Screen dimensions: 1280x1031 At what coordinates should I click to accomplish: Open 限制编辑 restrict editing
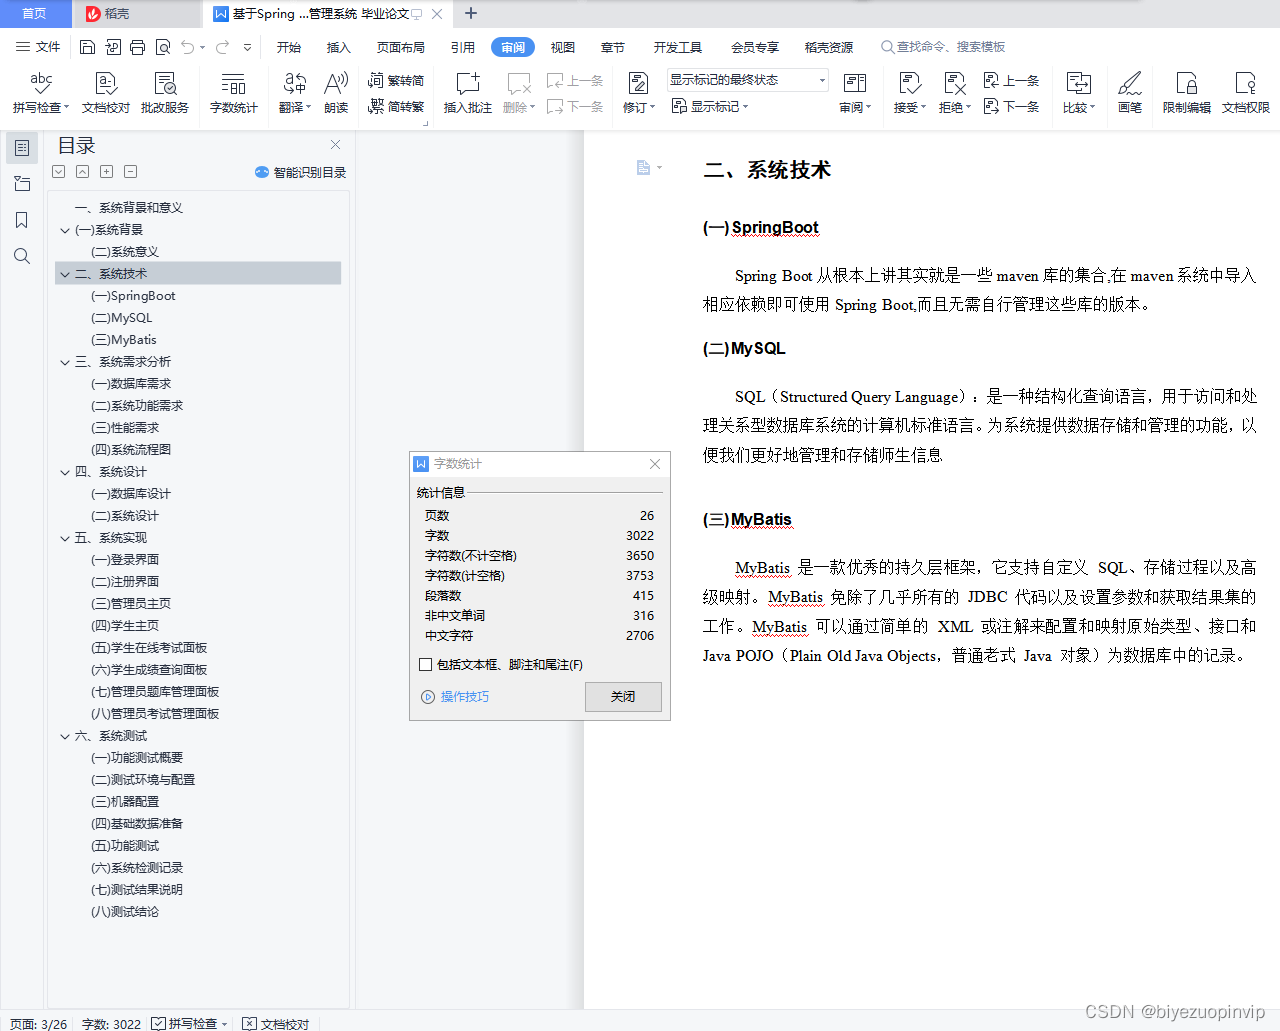(1185, 92)
